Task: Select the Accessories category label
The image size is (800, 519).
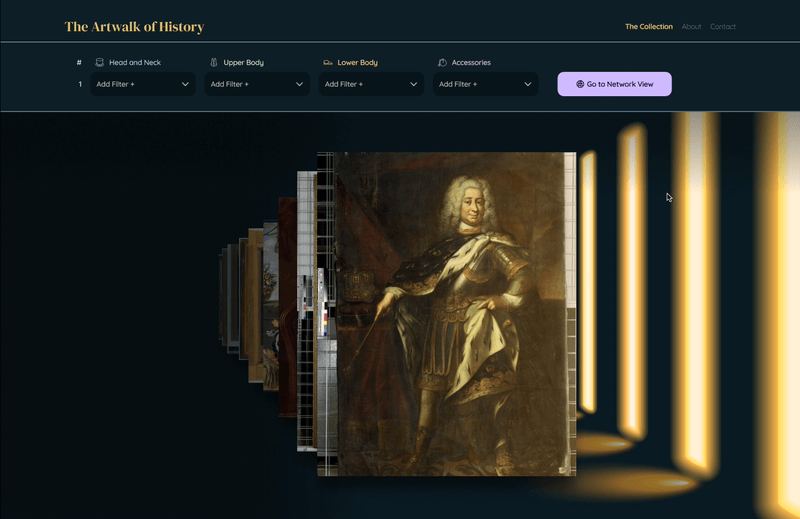Action: pos(471,63)
